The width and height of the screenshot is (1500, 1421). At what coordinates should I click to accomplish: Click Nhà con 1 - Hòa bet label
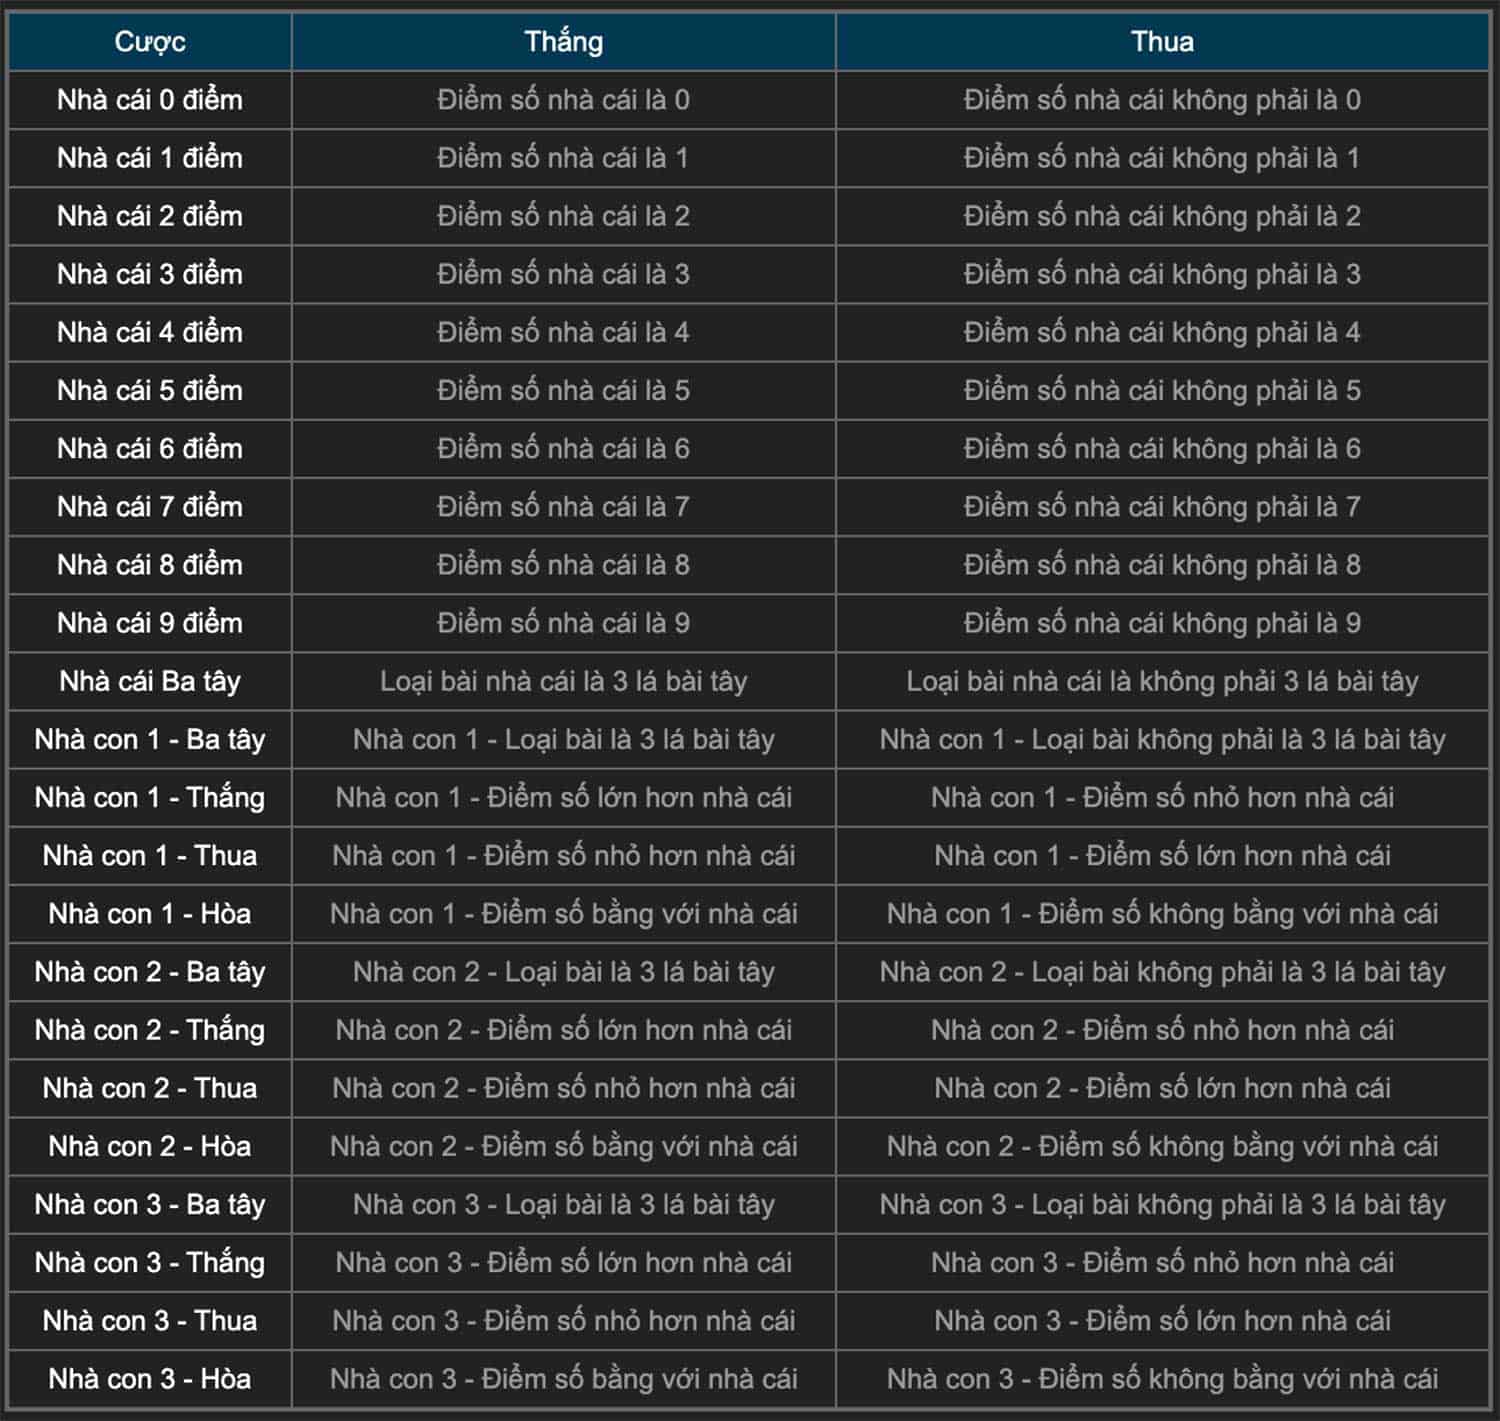click(x=150, y=913)
